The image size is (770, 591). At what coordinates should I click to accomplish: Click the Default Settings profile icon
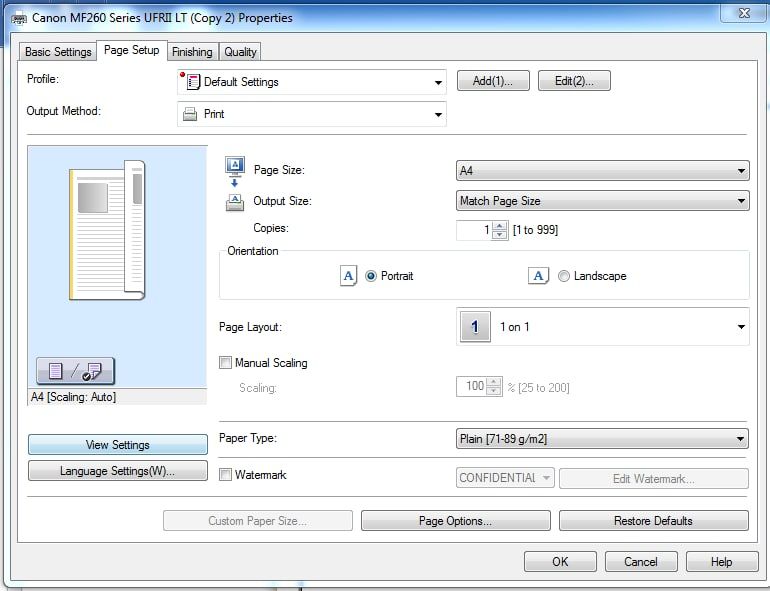193,82
